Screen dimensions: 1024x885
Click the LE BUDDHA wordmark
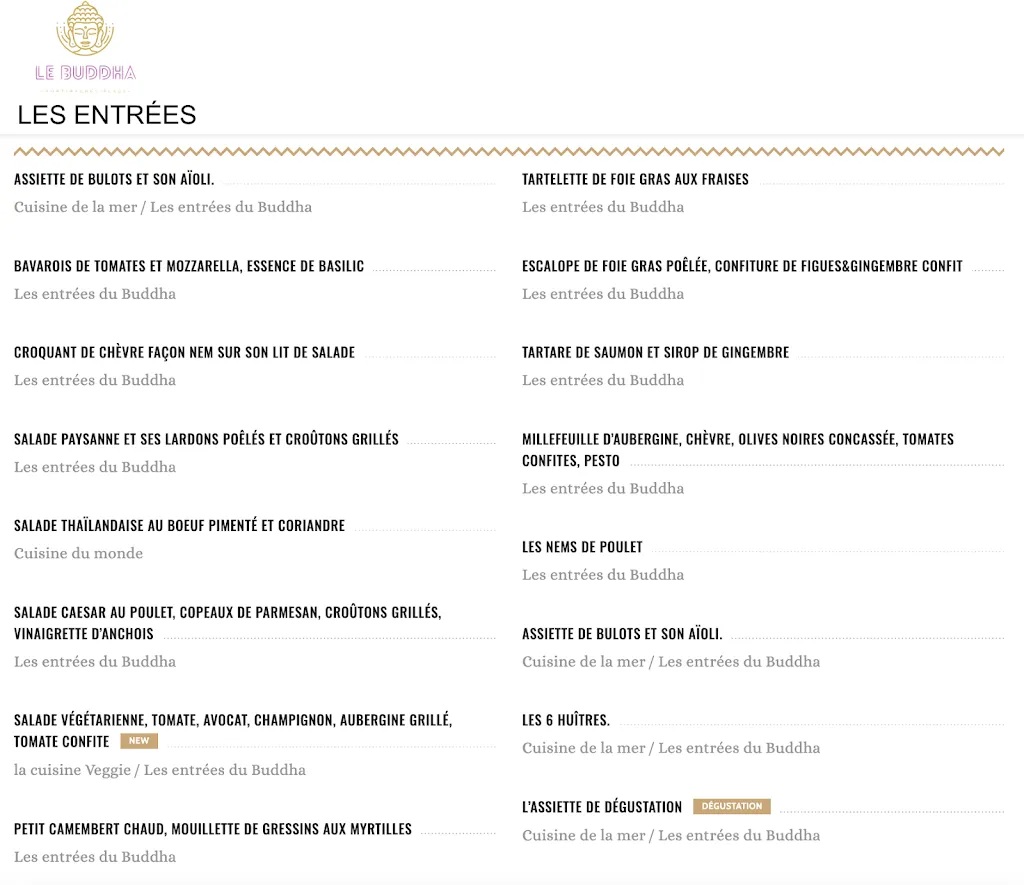pyautogui.click(x=85, y=71)
